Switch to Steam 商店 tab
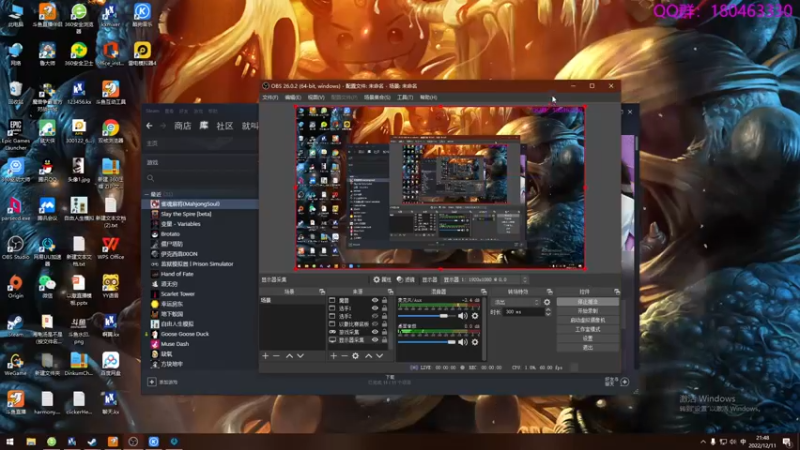The height and width of the screenshot is (450, 800). point(183,126)
